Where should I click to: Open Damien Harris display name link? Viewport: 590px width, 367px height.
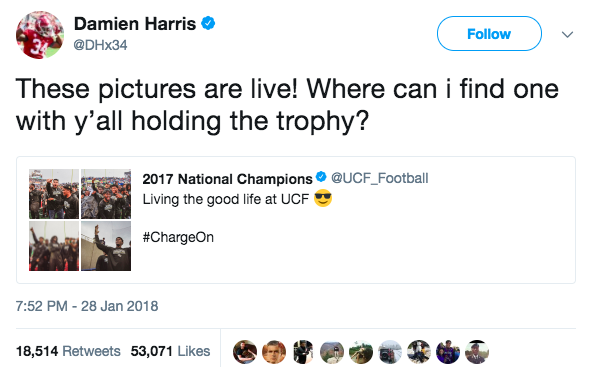(135, 24)
